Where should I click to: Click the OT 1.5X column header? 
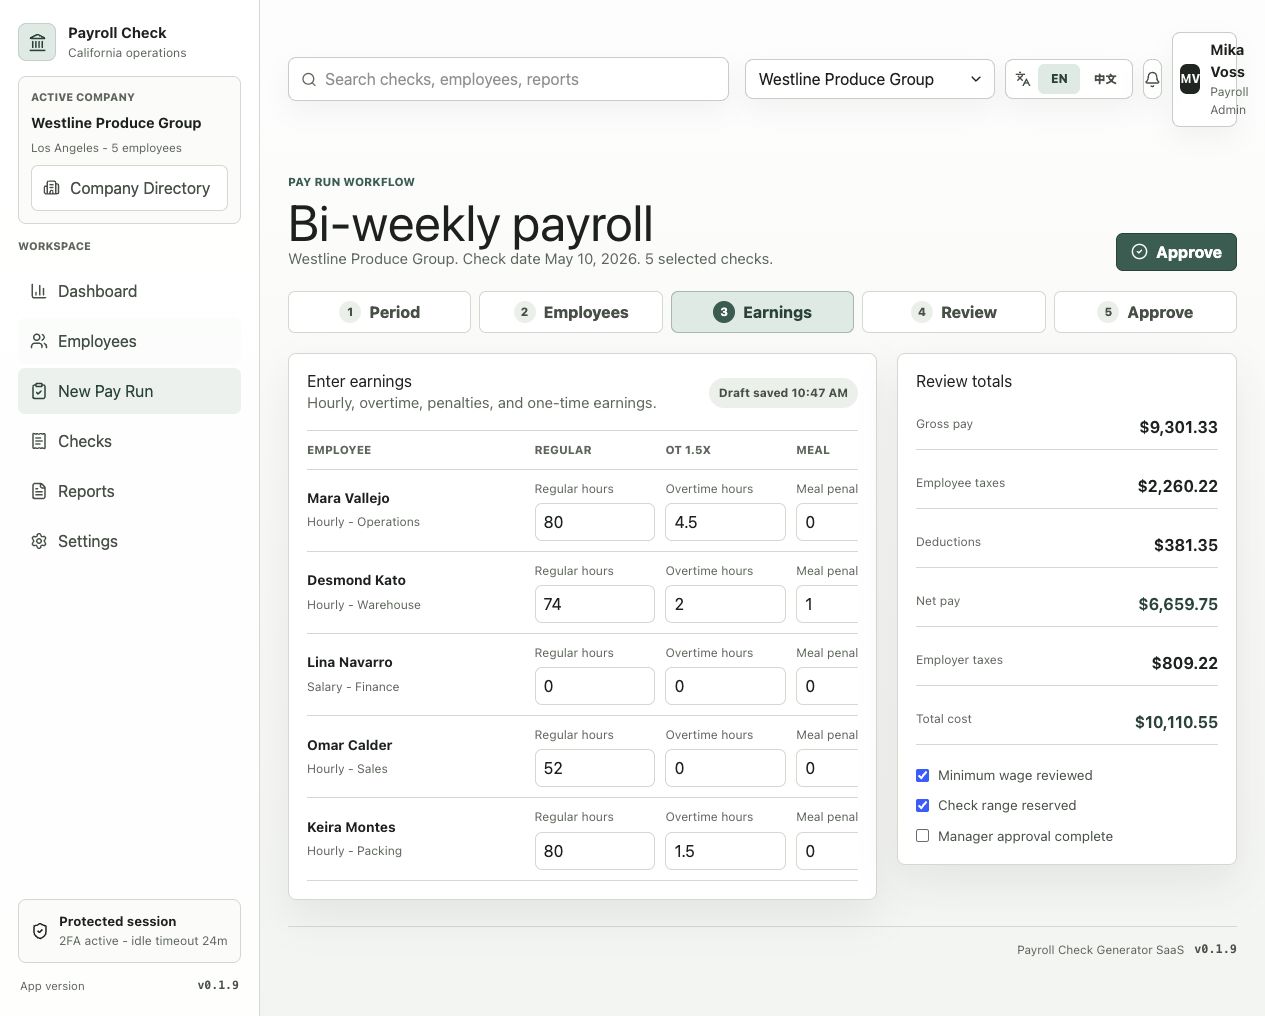pyautogui.click(x=688, y=450)
